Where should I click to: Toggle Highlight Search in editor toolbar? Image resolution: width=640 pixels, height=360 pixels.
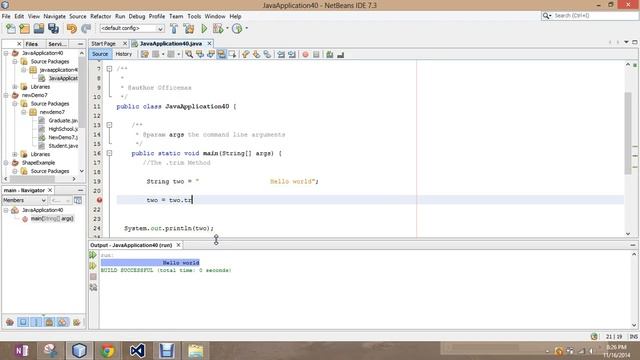pos(221,54)
